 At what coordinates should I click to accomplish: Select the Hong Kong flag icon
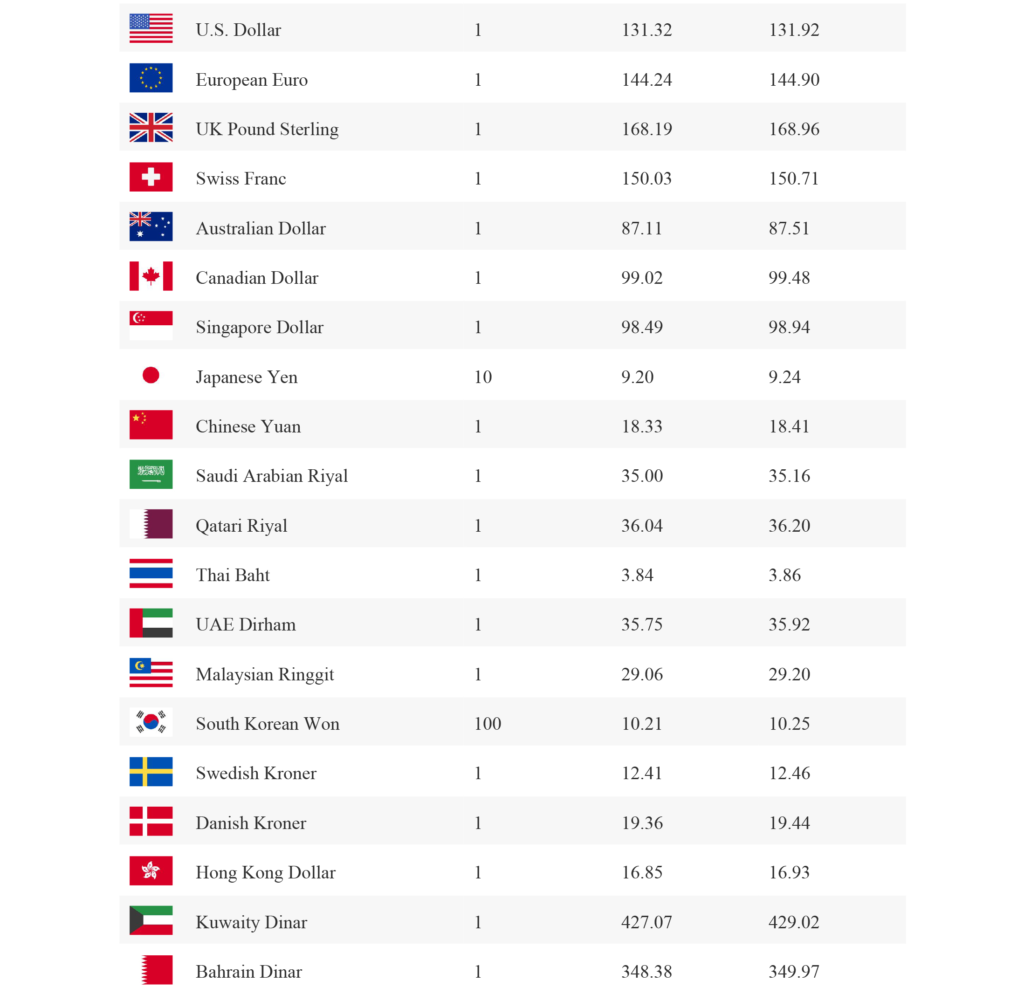point(151,871)
